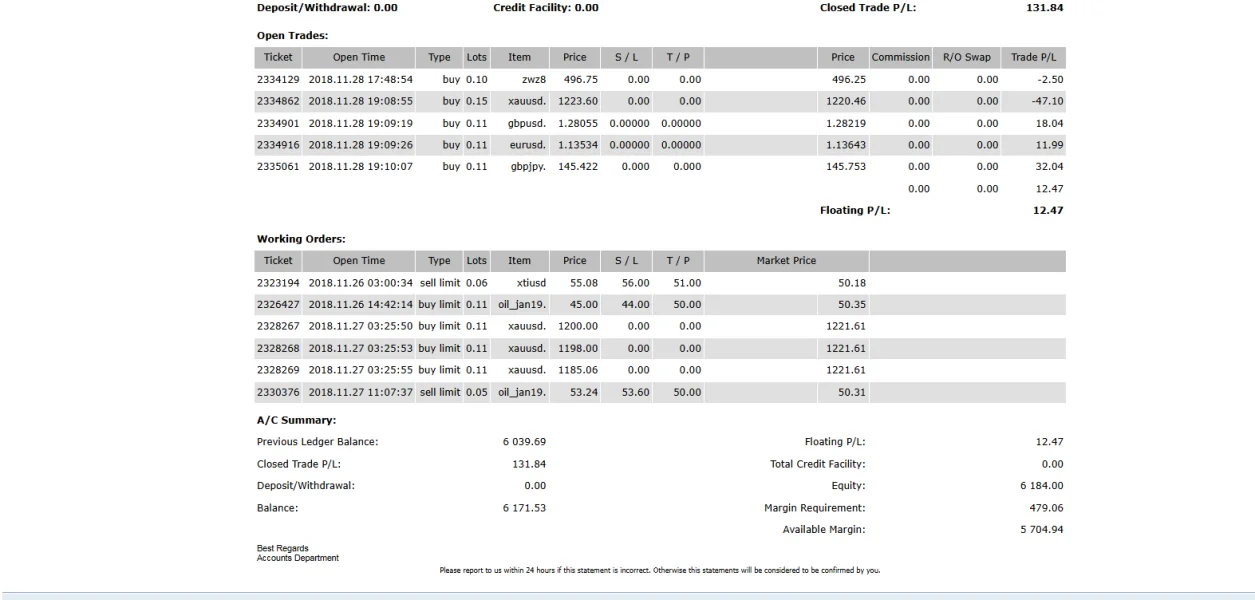
Task: Select order price 1185.06 for xauusd.
Action: [580, 370]
